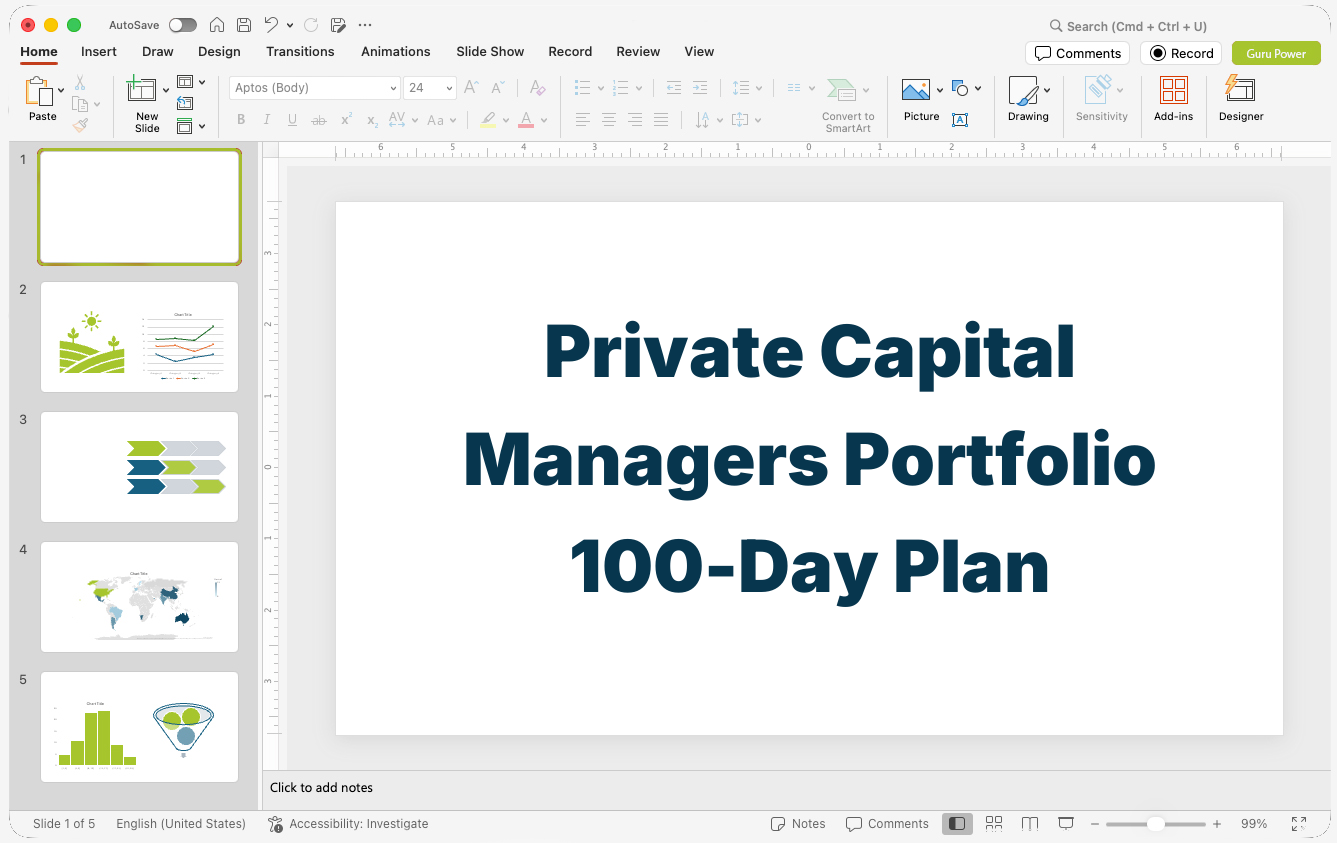The image size is (1337, 843).
Task: Toggle bold formatting
Action: pos(241,120)
